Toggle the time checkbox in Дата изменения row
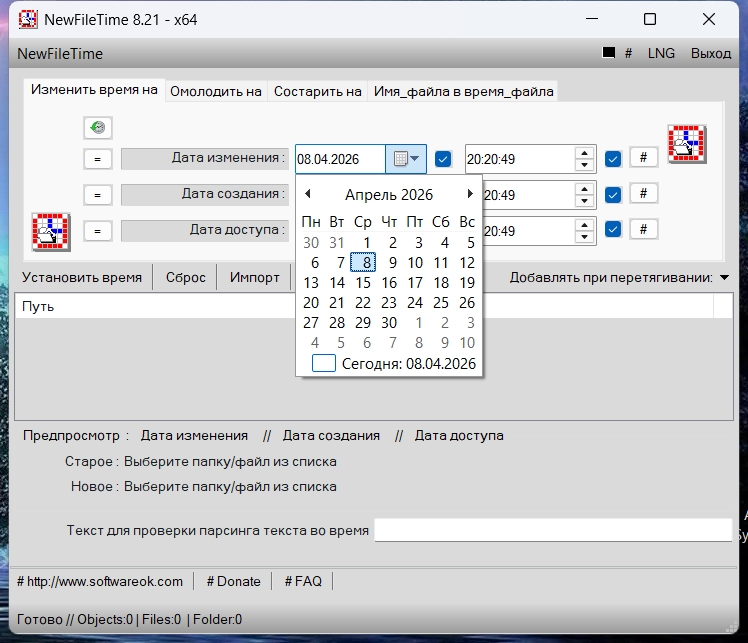 click(x=613, y=159)
